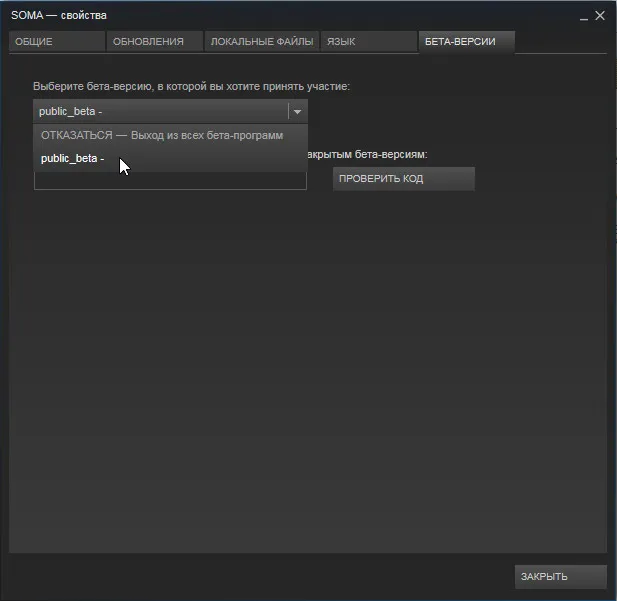Click the Выберите бета-версию label text
The width and height of the screenshot is (617, 601).
(x=190, y=87)
